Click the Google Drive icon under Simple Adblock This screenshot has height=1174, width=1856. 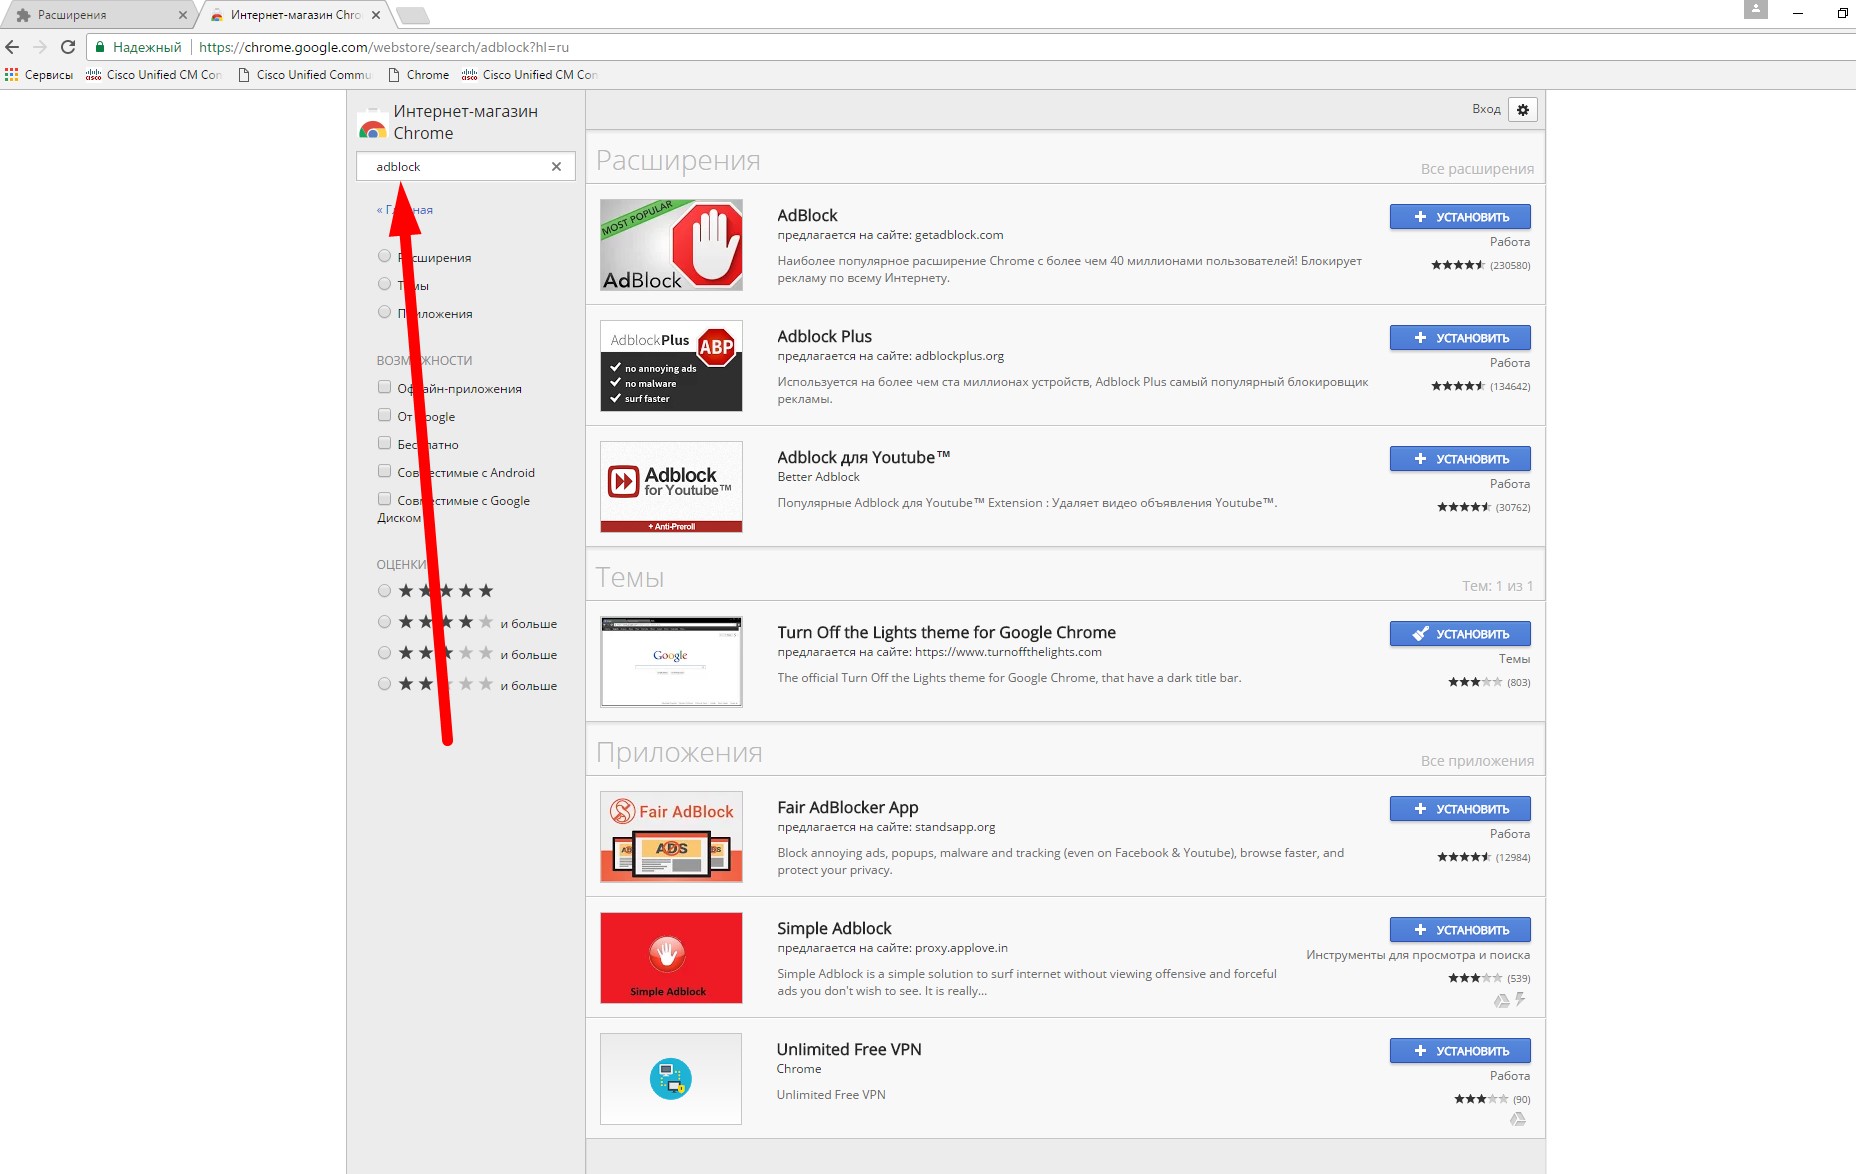(x=1501, y=1000)
